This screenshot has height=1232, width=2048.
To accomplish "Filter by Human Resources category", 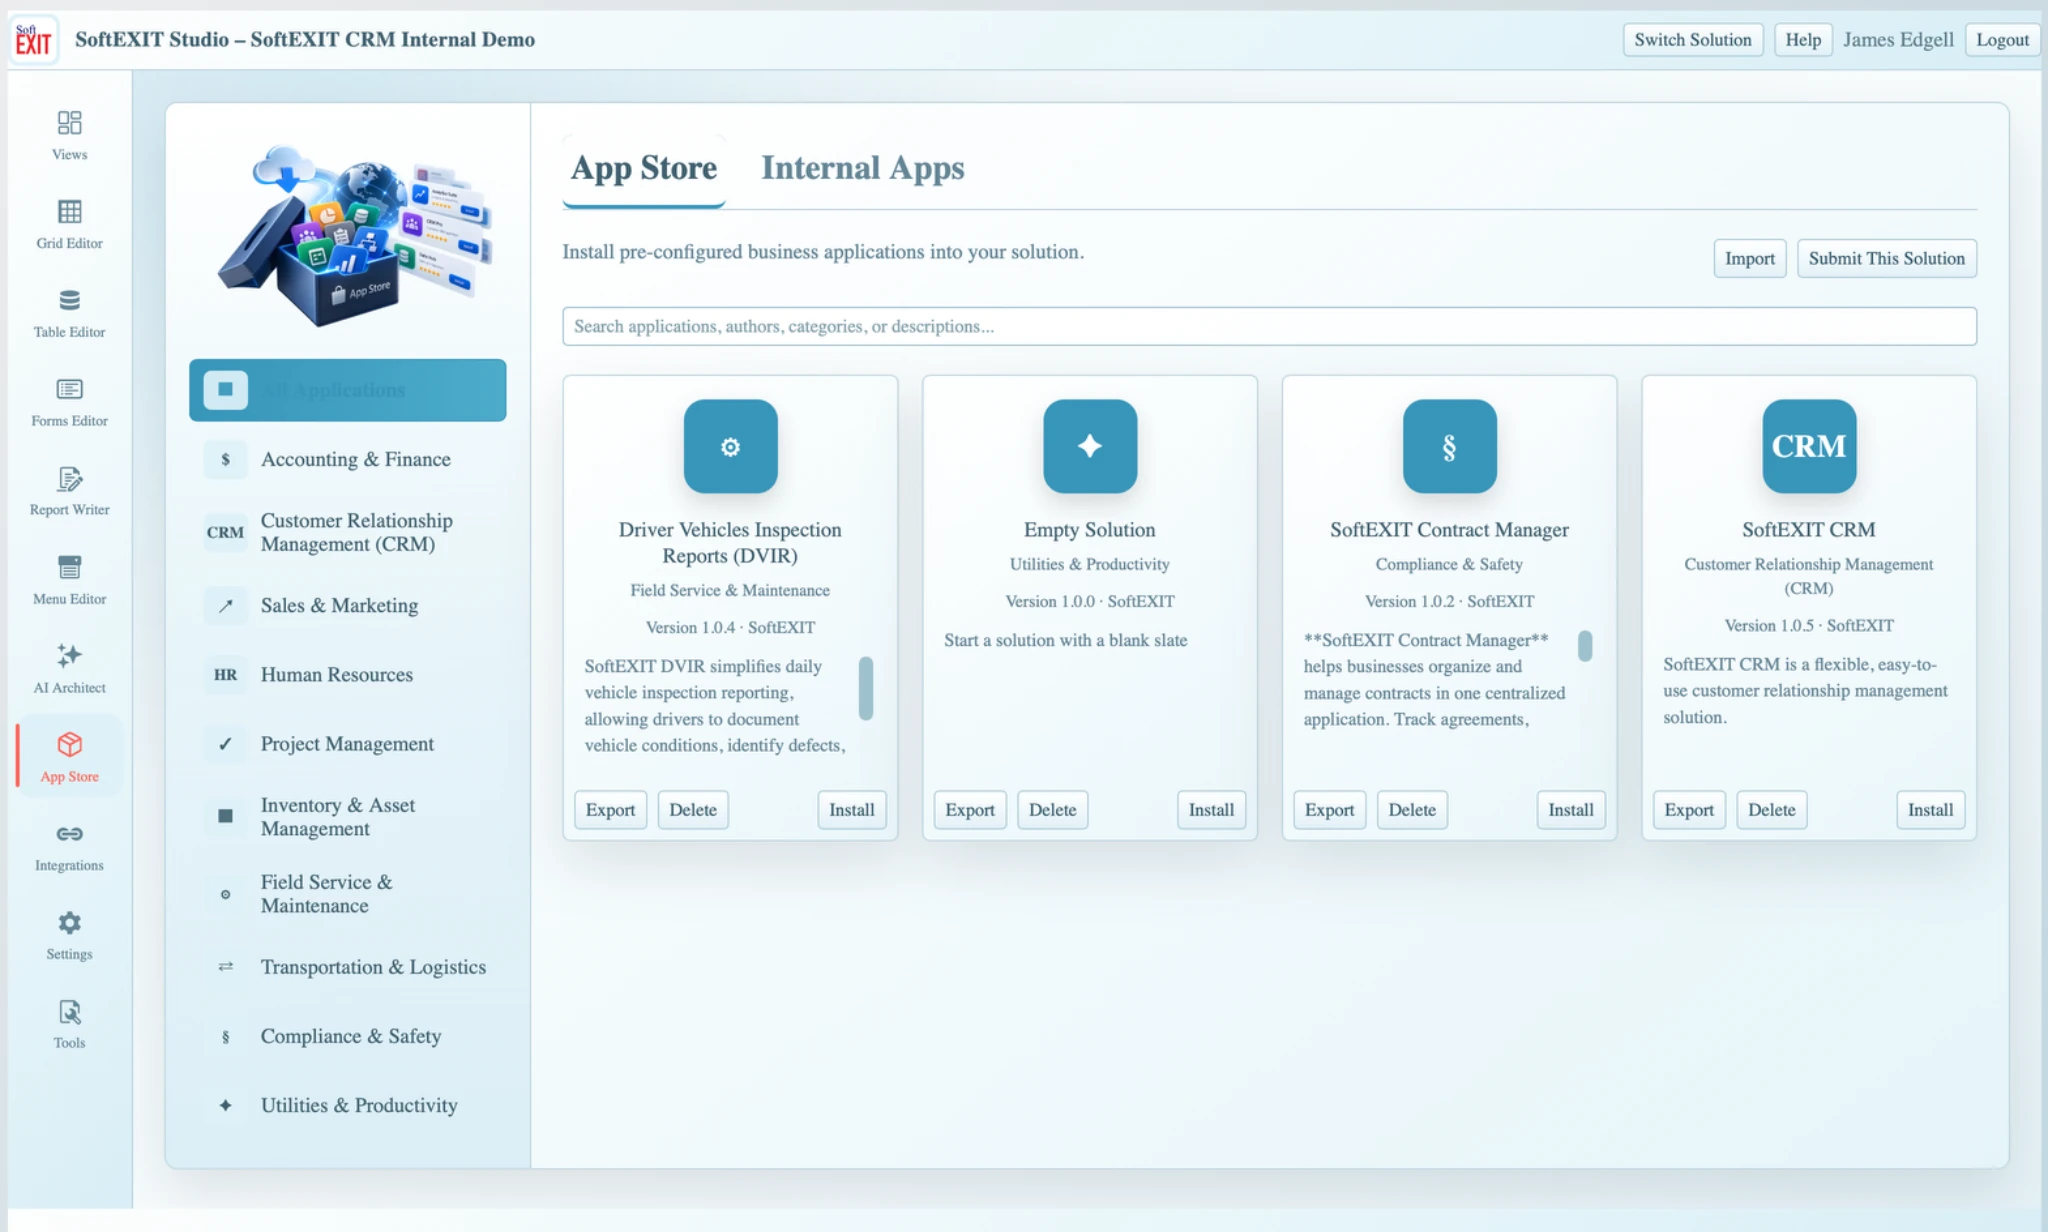I will coord(348,674).
